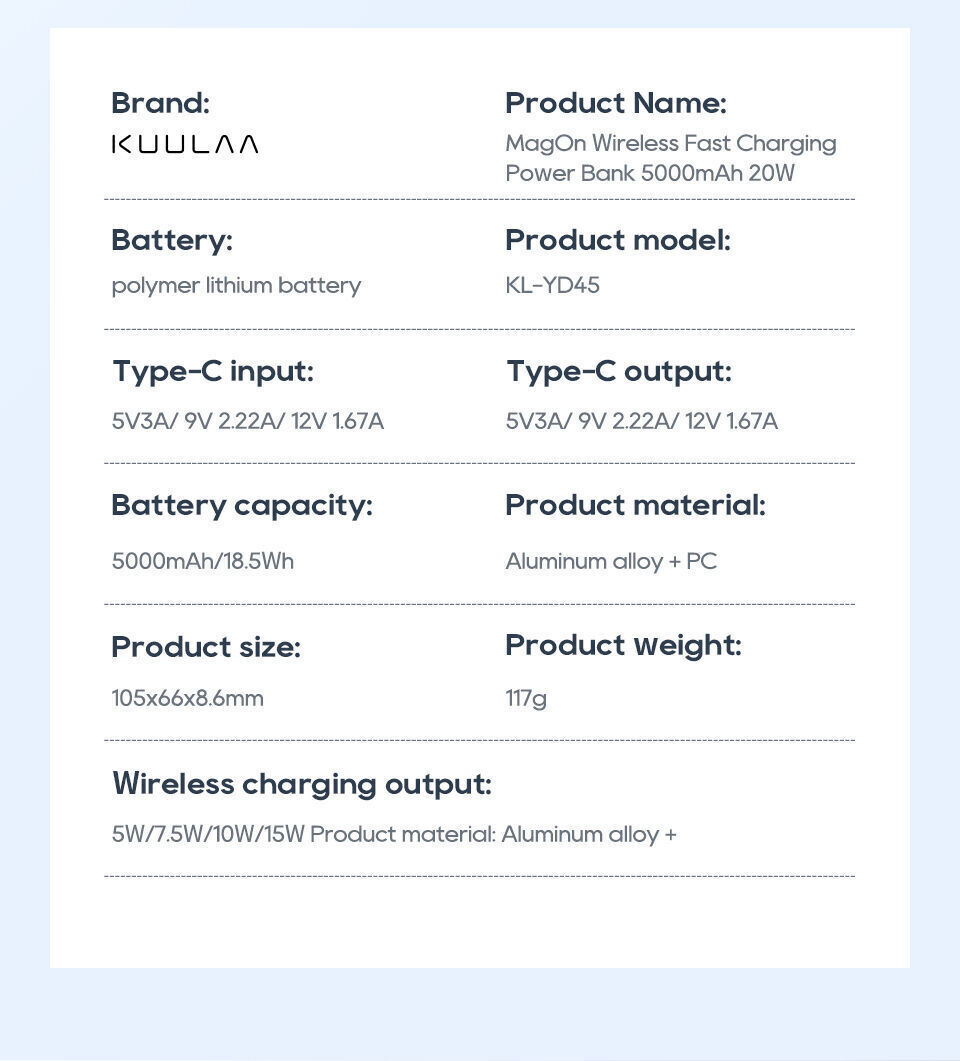Click the Type-C output values text
Image resolution: width=960 pixels, height=1061 pixels.
coord(641,422)
